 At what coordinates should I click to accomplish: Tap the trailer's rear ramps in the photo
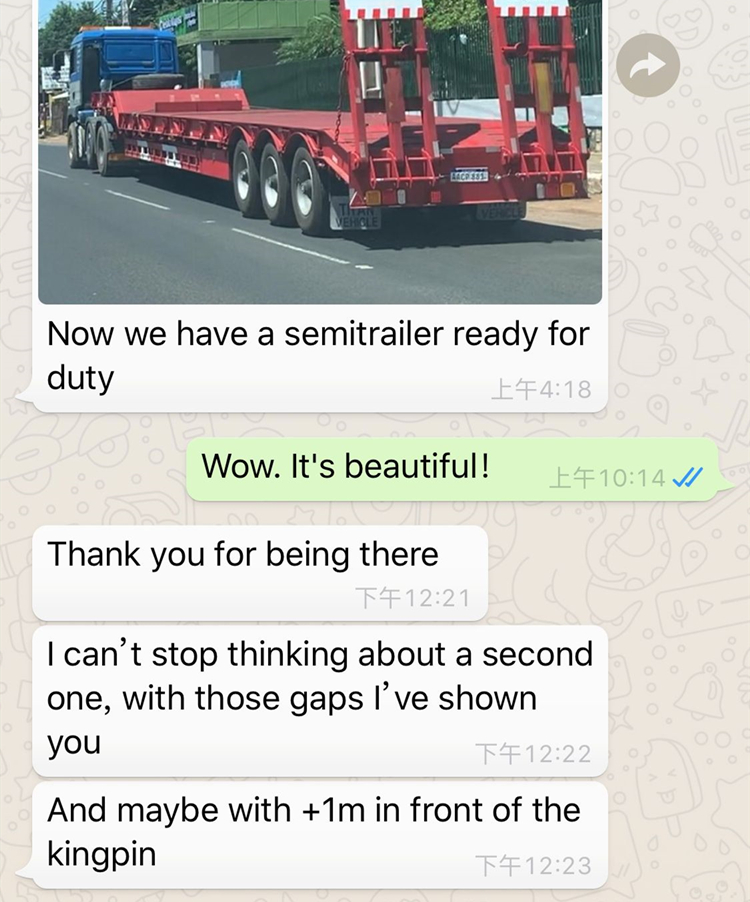[466, 98]
